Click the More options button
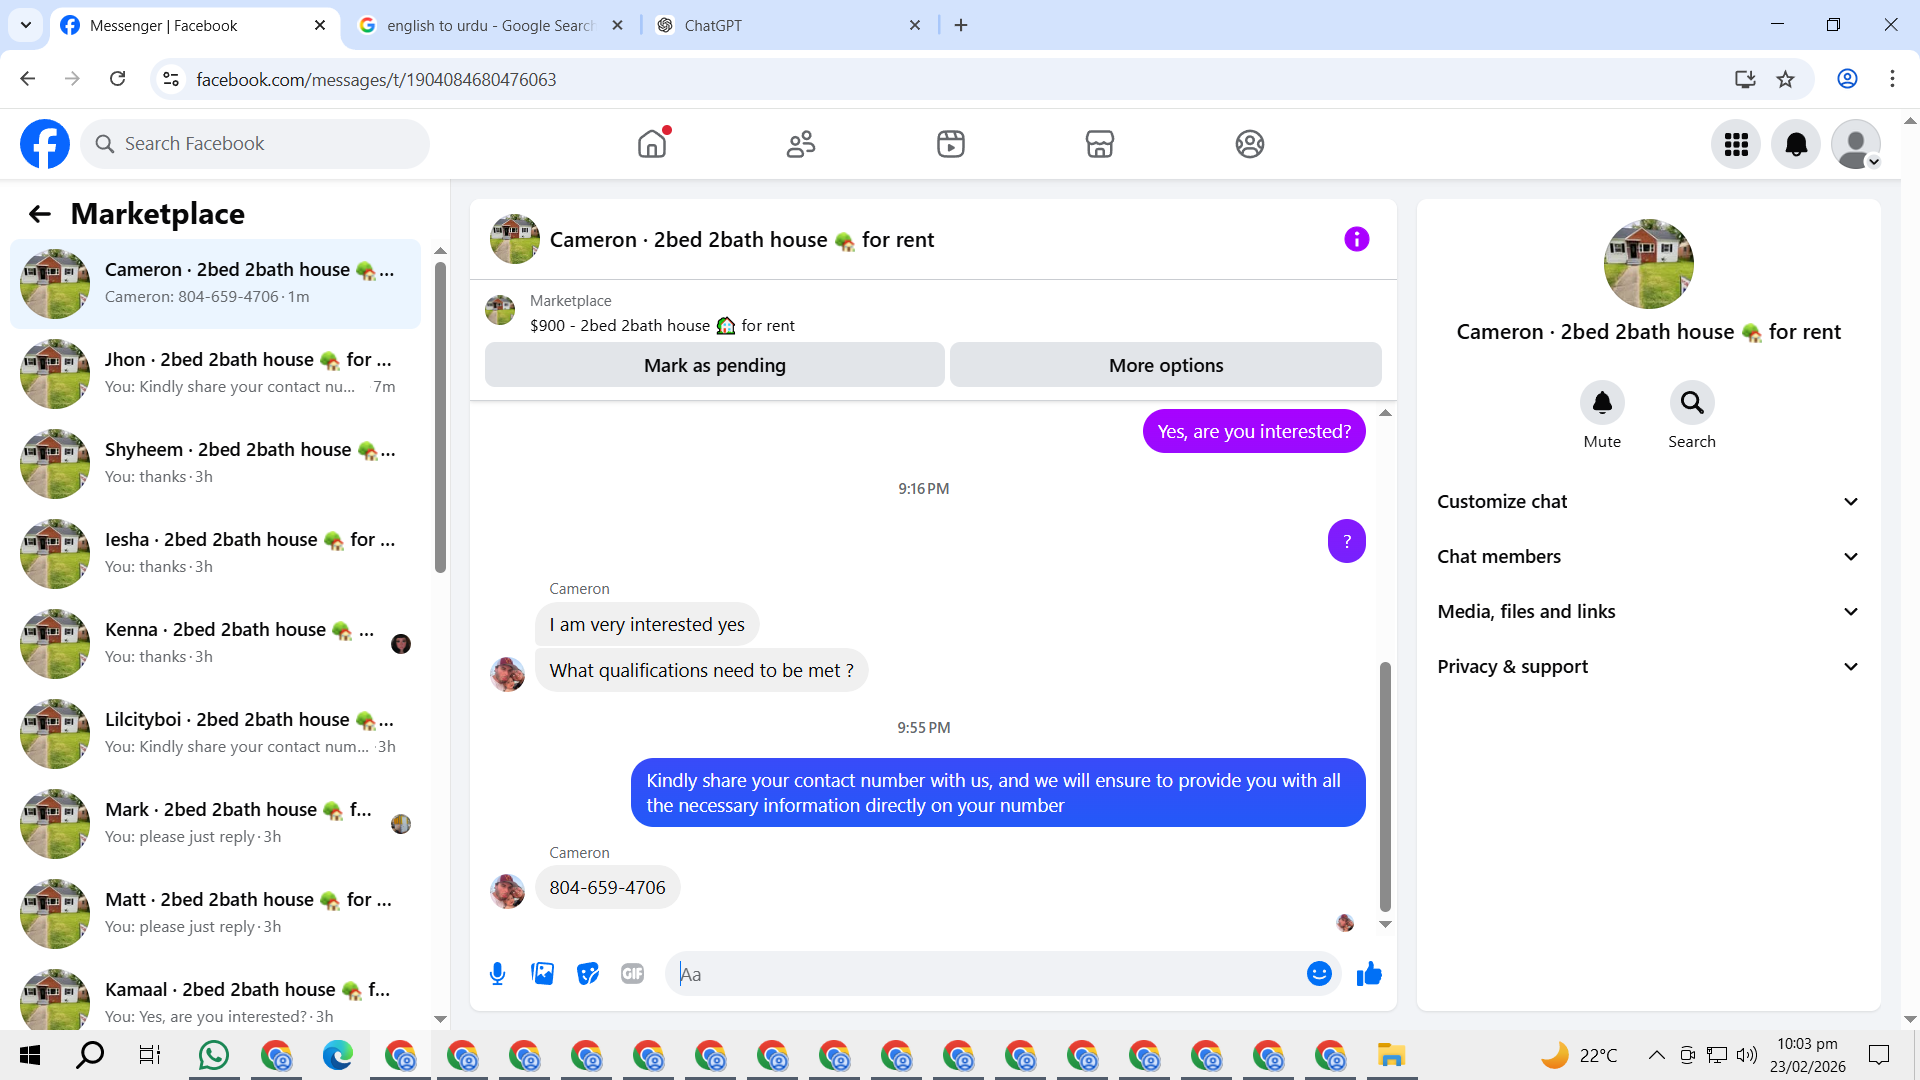Image resolution: width=1920 pixels, height=1080 pixels. tap(1165, 366)
